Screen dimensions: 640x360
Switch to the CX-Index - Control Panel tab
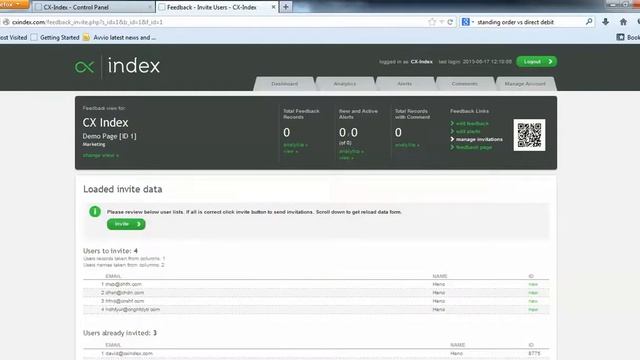tap(94, 7)
